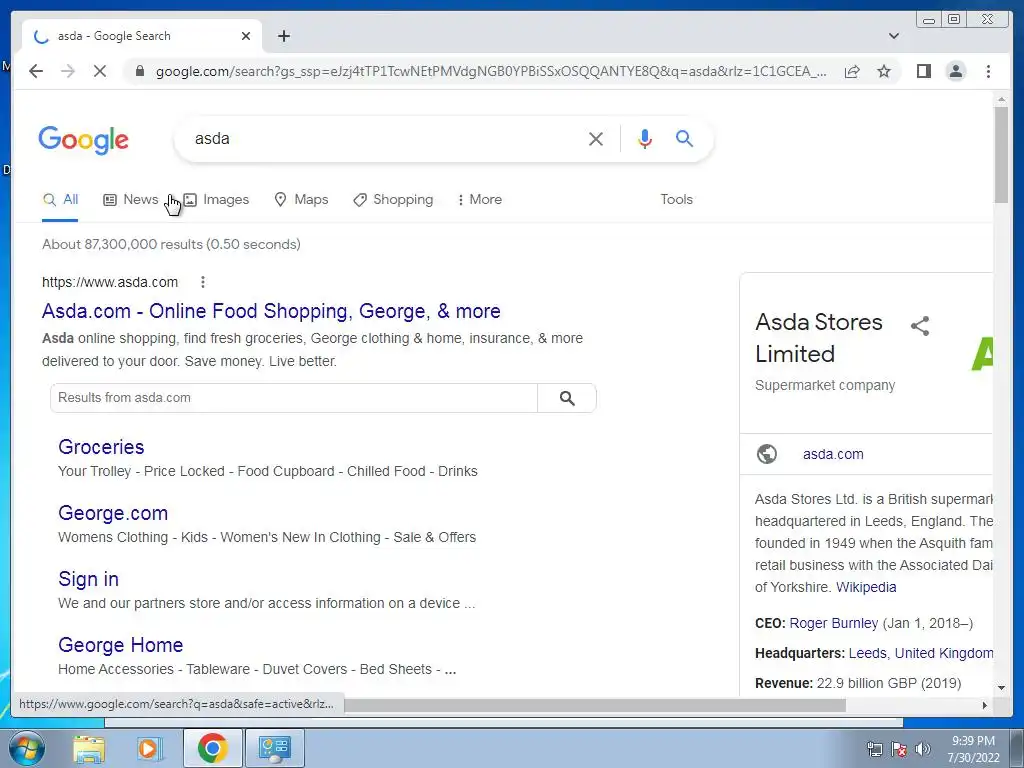
Task: Open the search Tools options
Action: pos(676,199)
